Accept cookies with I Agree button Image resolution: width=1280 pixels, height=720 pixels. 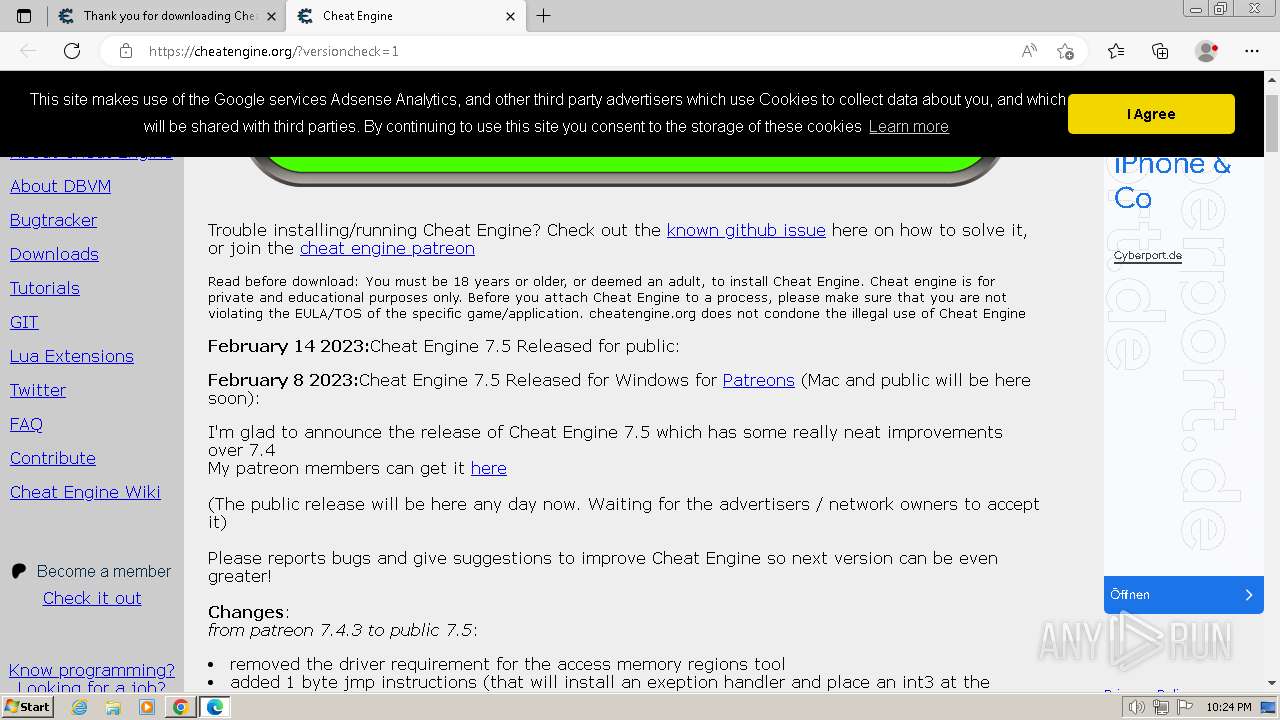[1151, 114]
